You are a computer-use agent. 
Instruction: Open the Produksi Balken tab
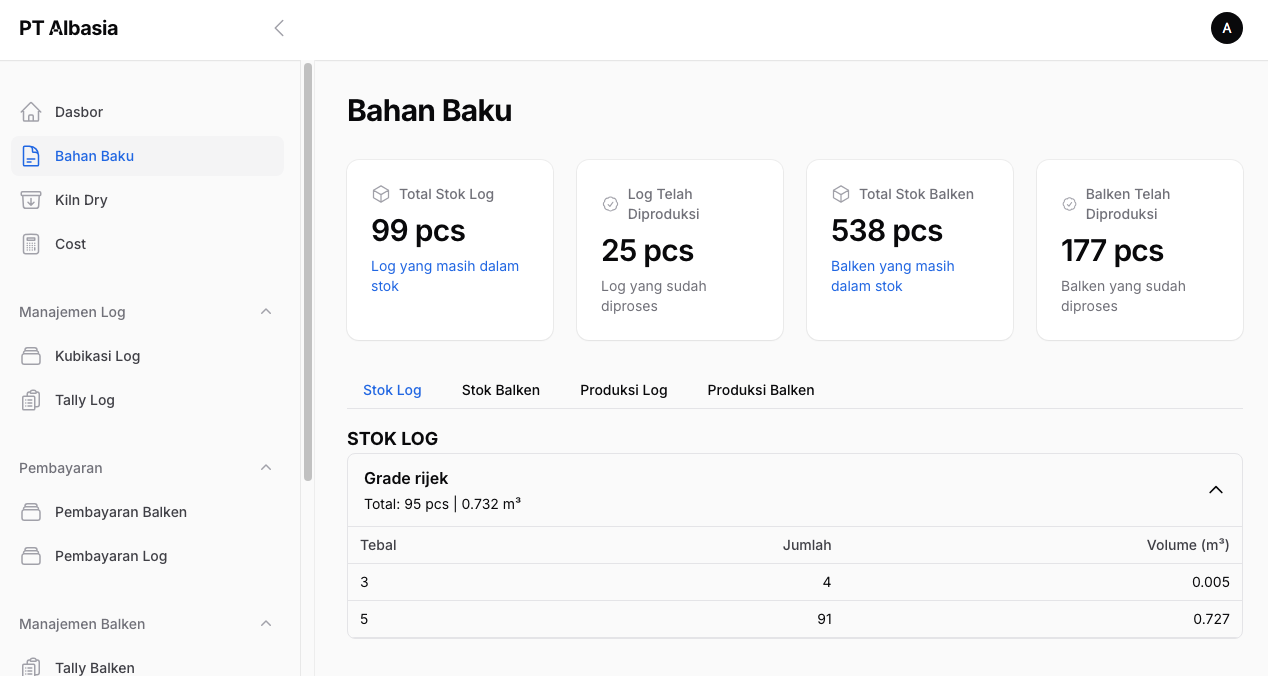pos(760,390)
